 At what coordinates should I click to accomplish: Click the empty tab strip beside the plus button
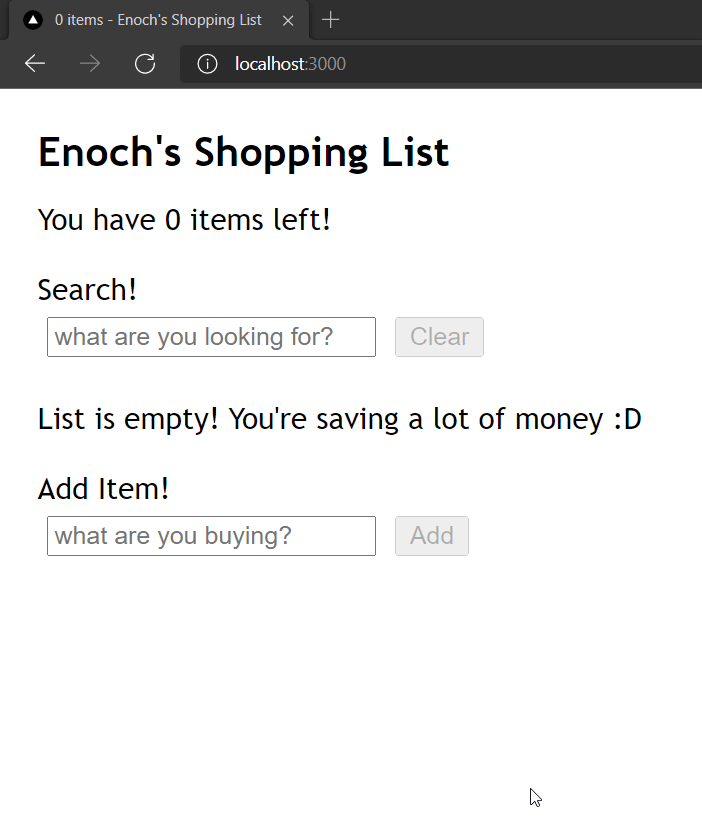point(525,20)
